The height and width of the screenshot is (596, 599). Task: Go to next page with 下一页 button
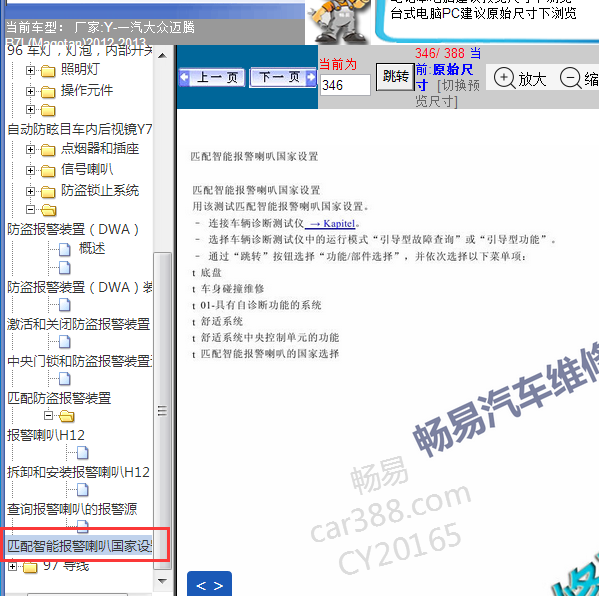[x=283, y=78]
